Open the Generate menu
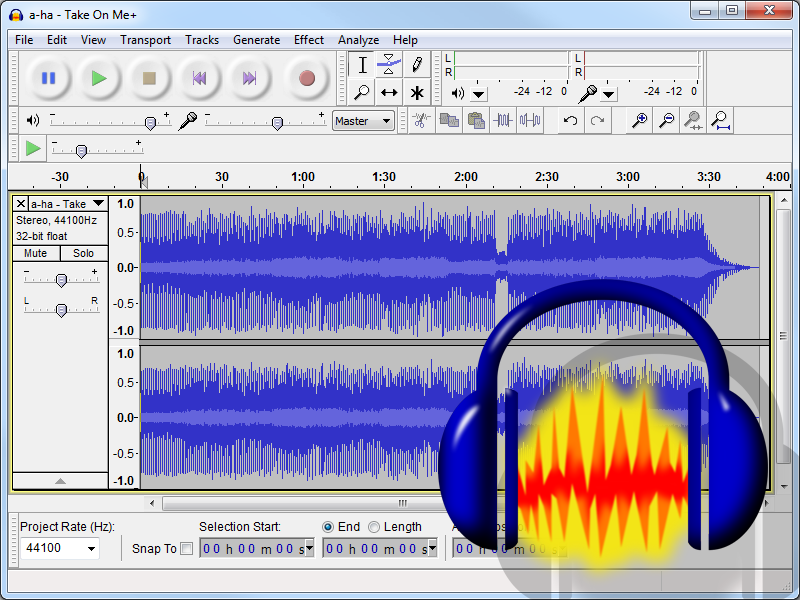 [x=256, y=40]
